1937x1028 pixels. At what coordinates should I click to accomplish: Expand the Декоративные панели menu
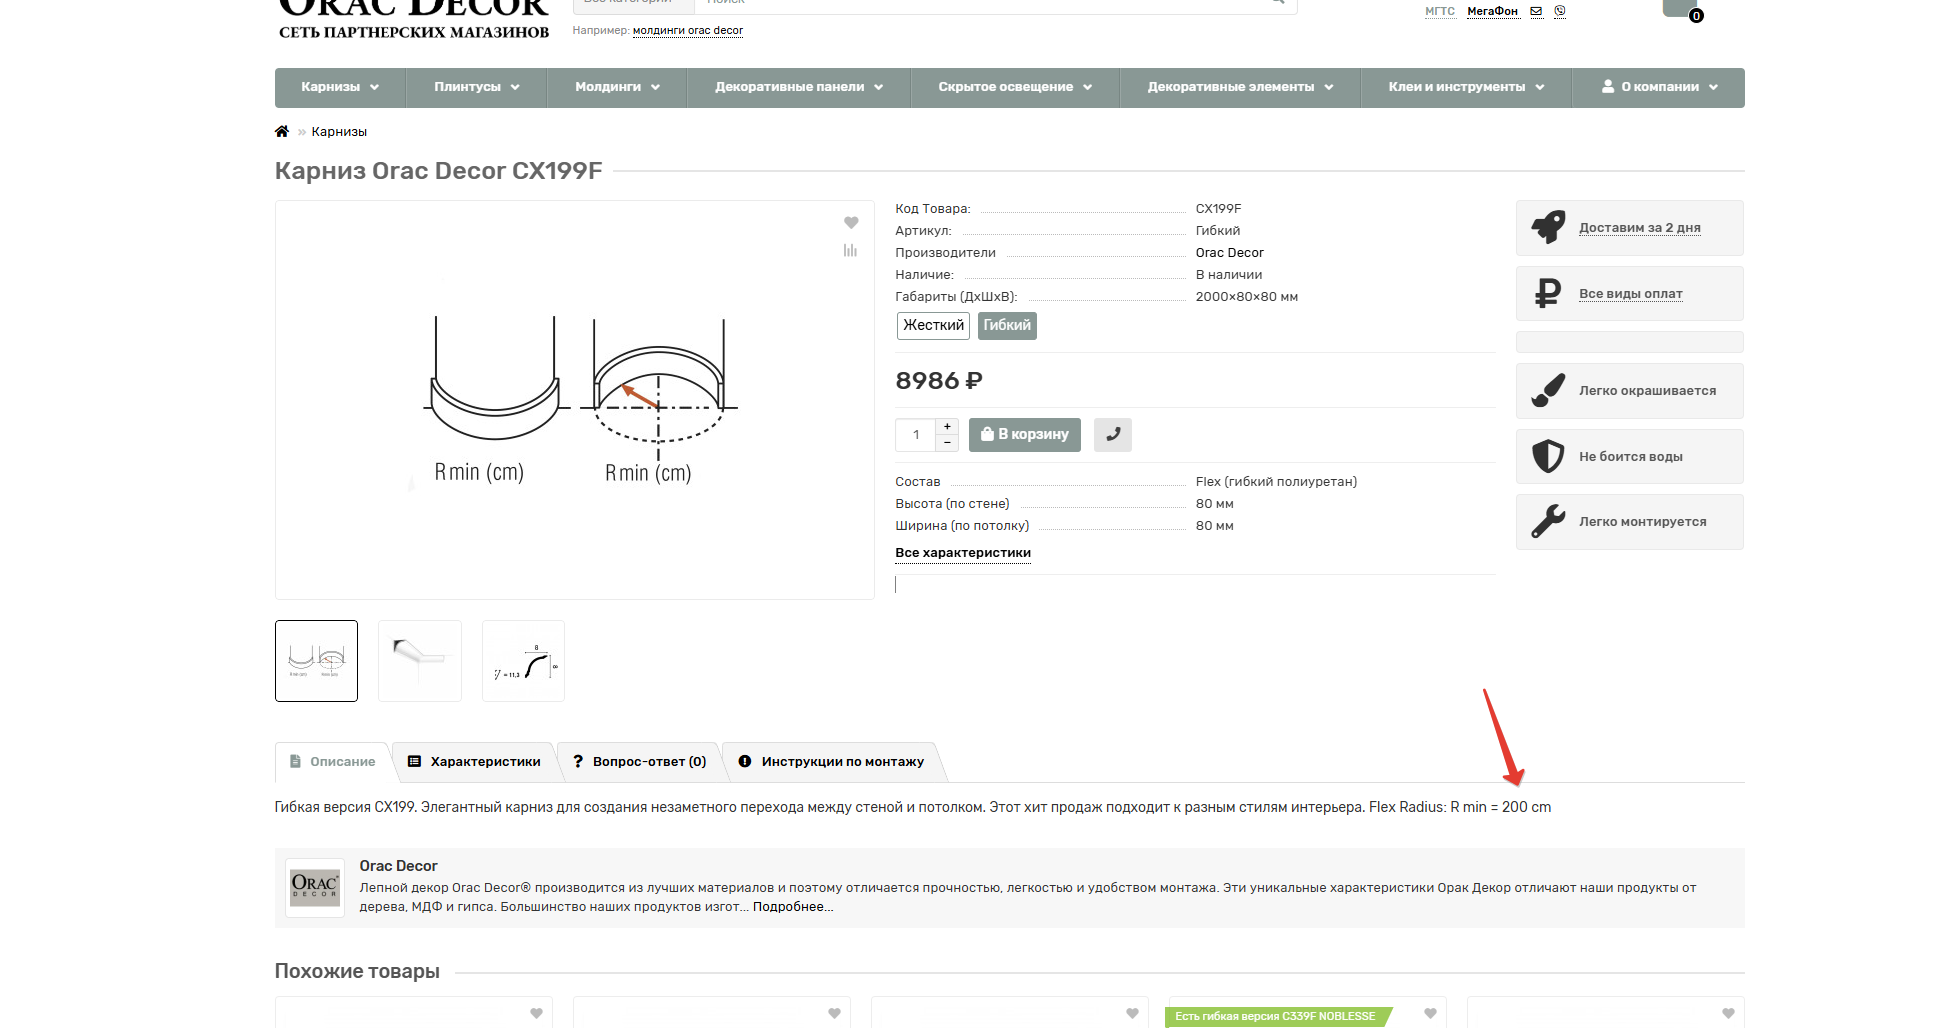799,87
